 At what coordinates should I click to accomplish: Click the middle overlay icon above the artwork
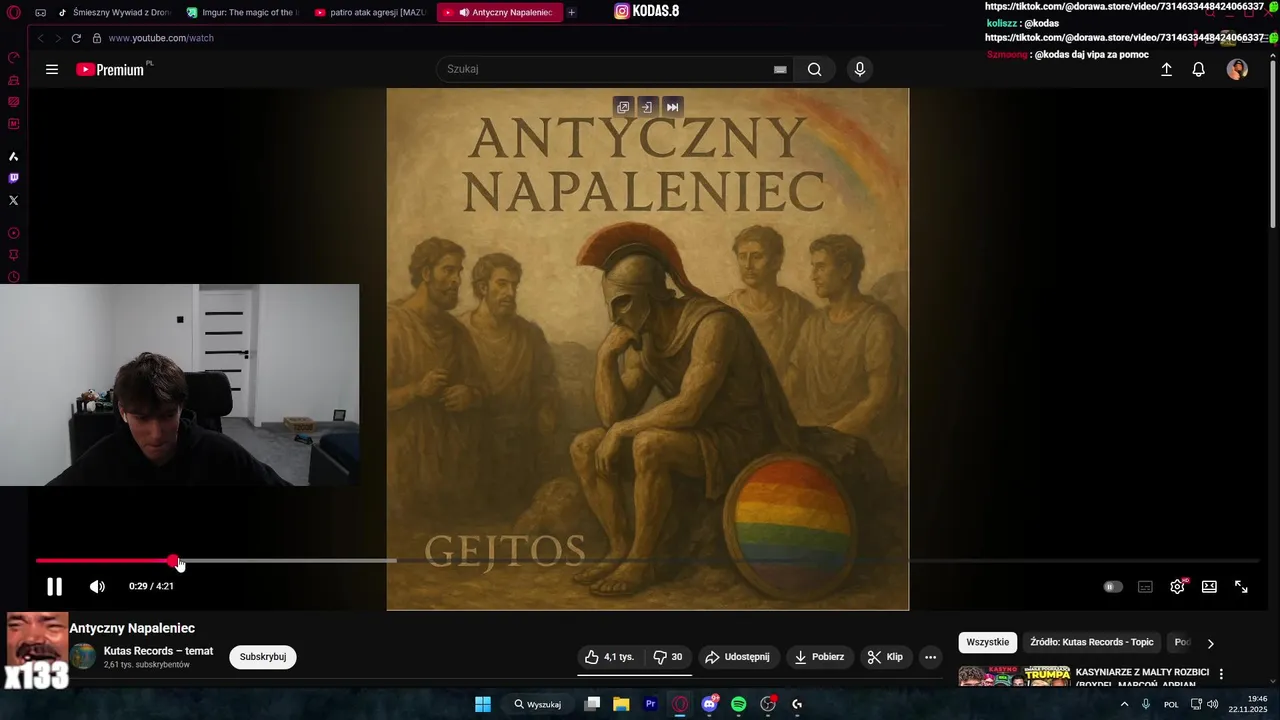click(647, 107)
